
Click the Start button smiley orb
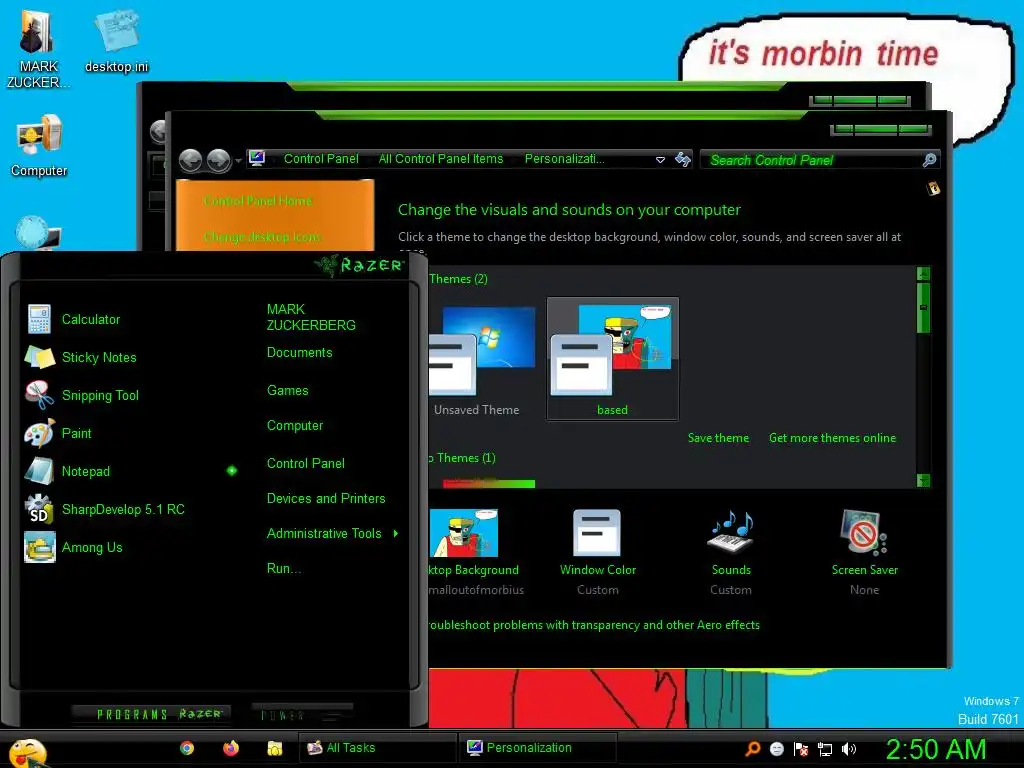pos(27,753)
